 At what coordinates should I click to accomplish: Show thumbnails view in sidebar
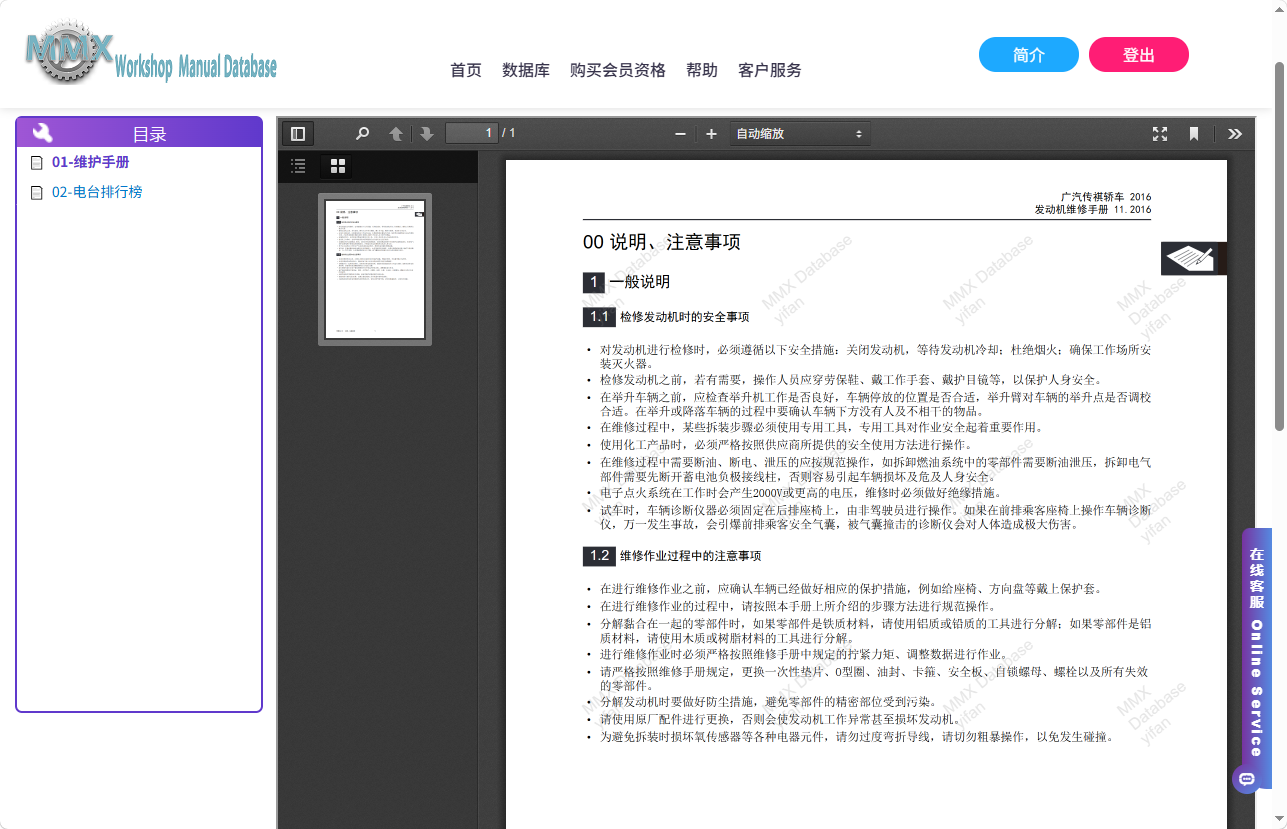[x=338, y=166]
